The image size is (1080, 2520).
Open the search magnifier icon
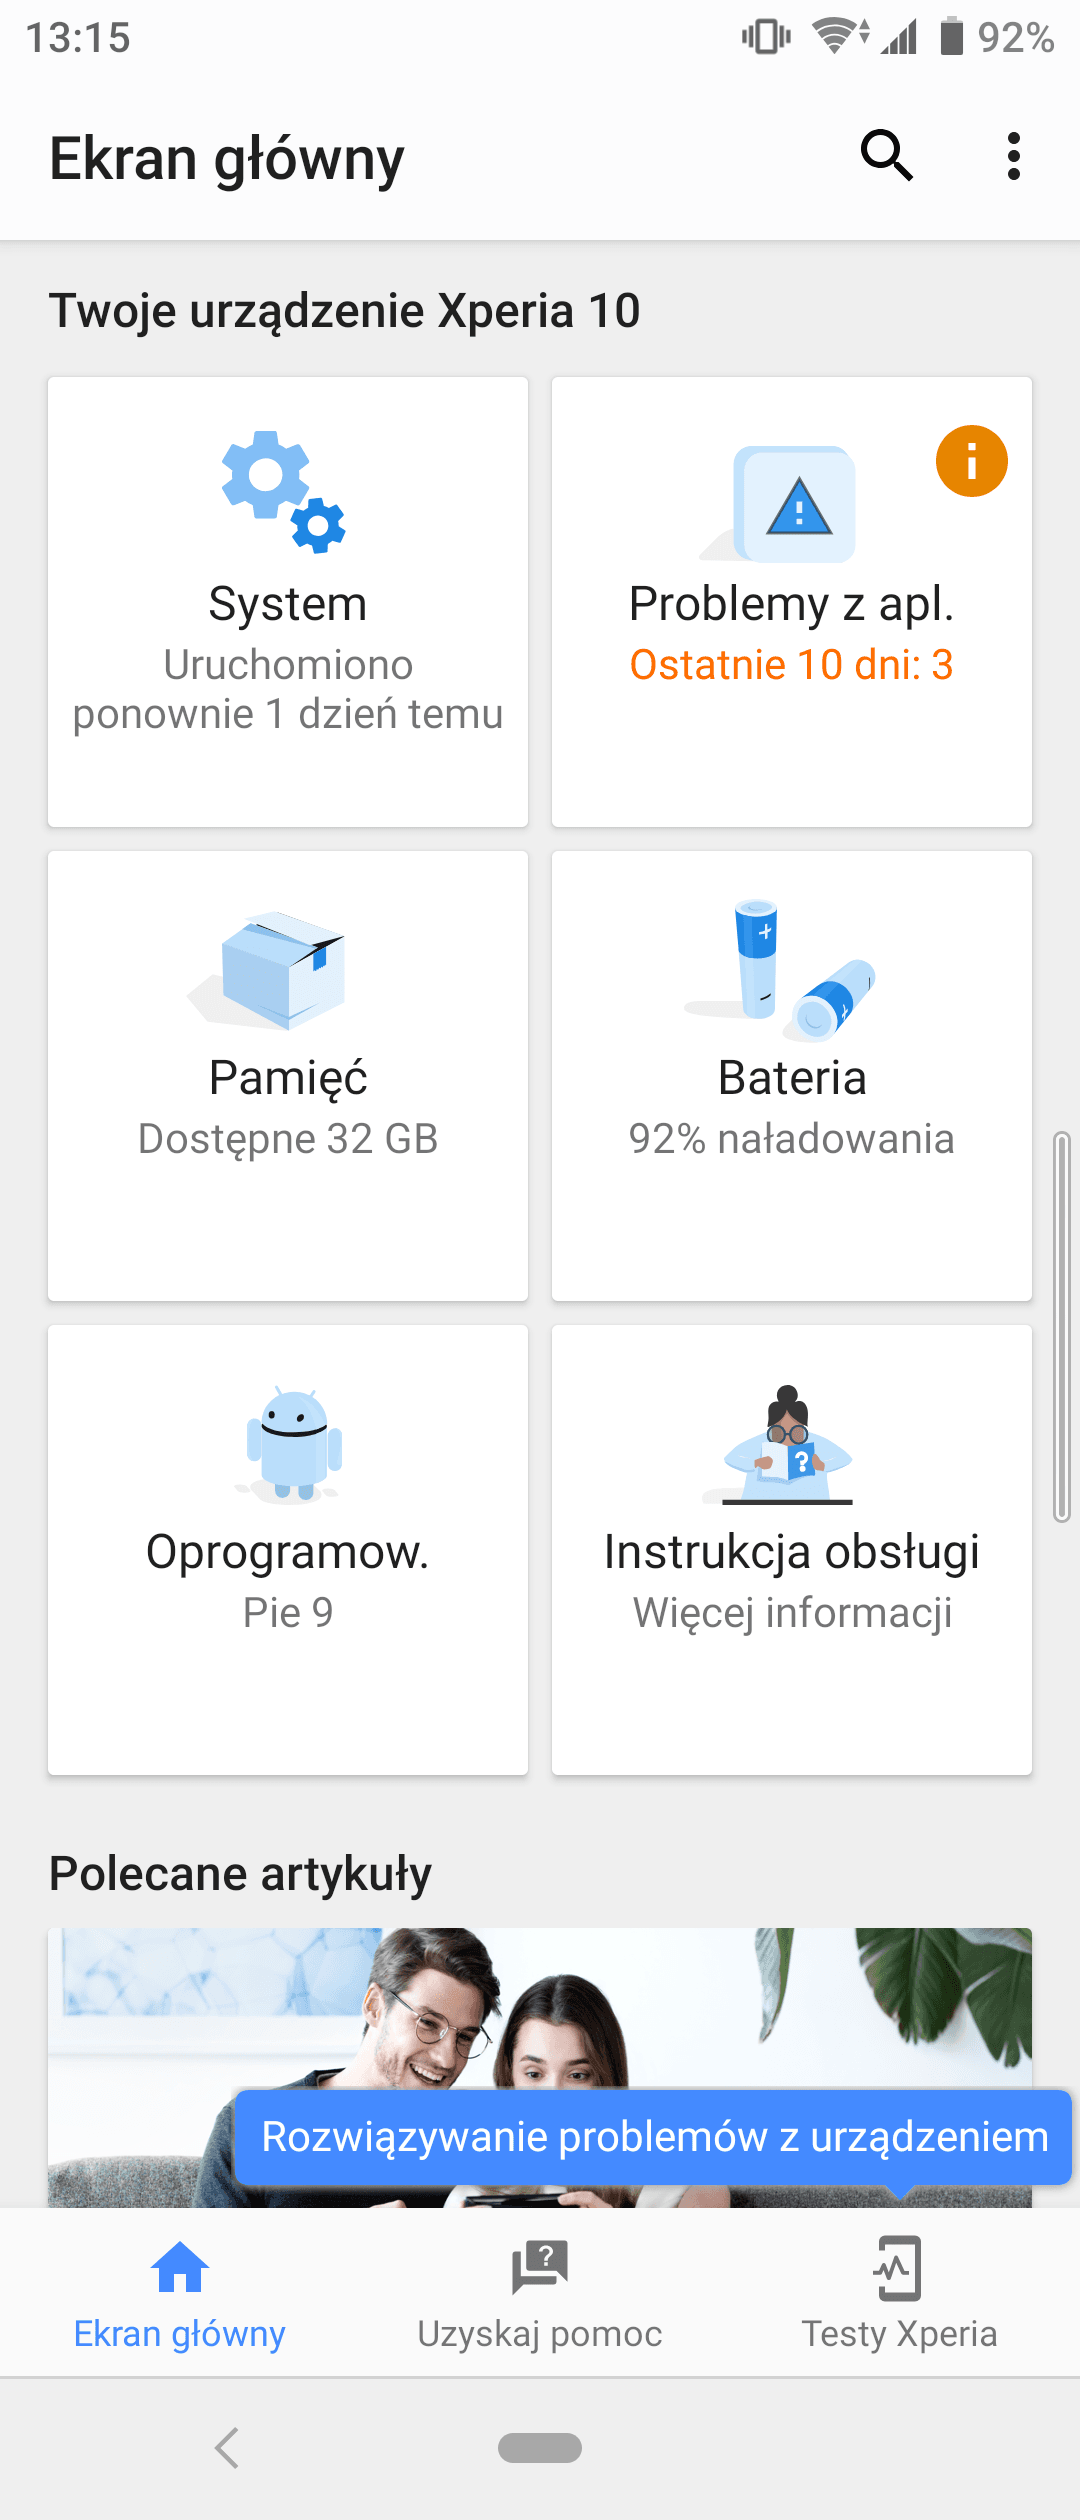(x=887, y=156)
